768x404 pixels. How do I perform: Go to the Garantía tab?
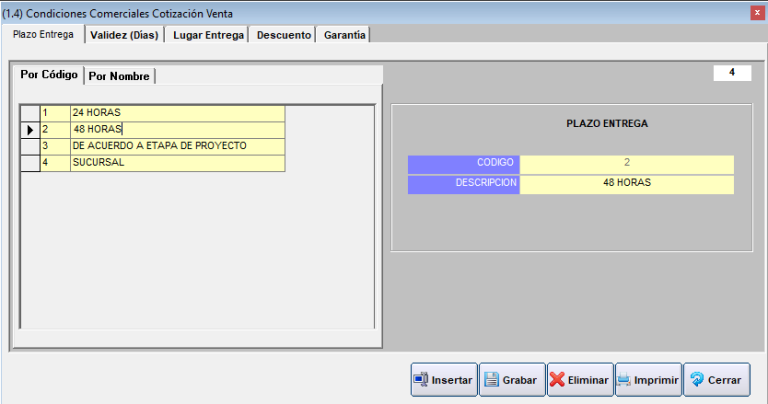[x=345, y=34]
